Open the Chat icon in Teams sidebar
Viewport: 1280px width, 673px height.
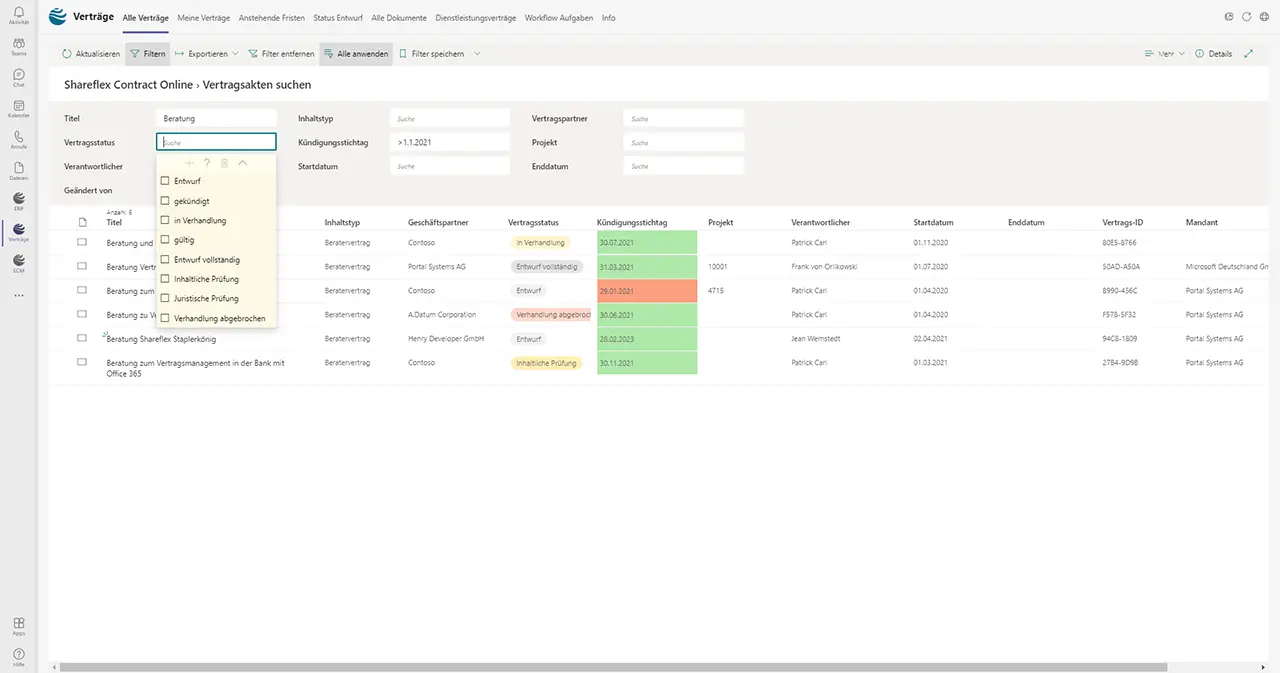[18, 77]
